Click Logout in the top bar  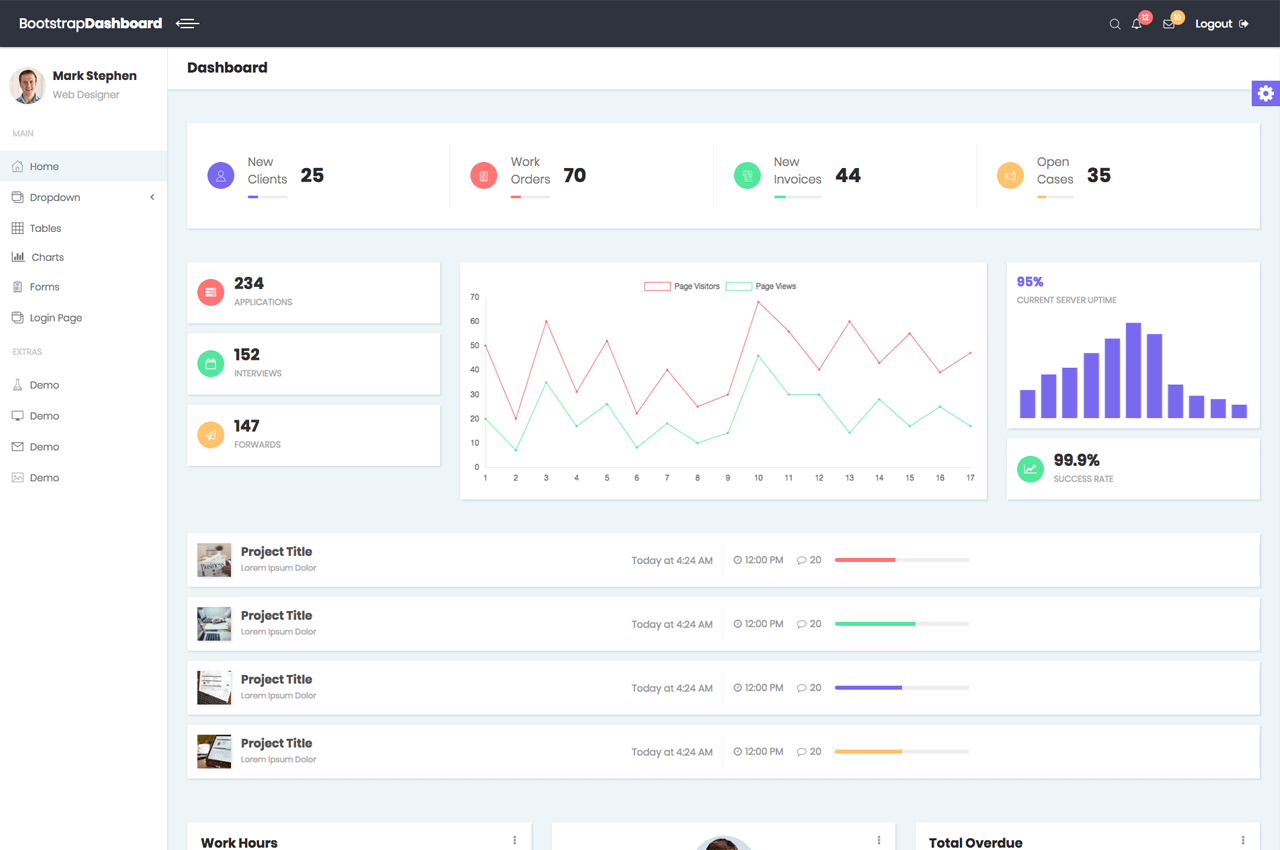point(1222,24)
